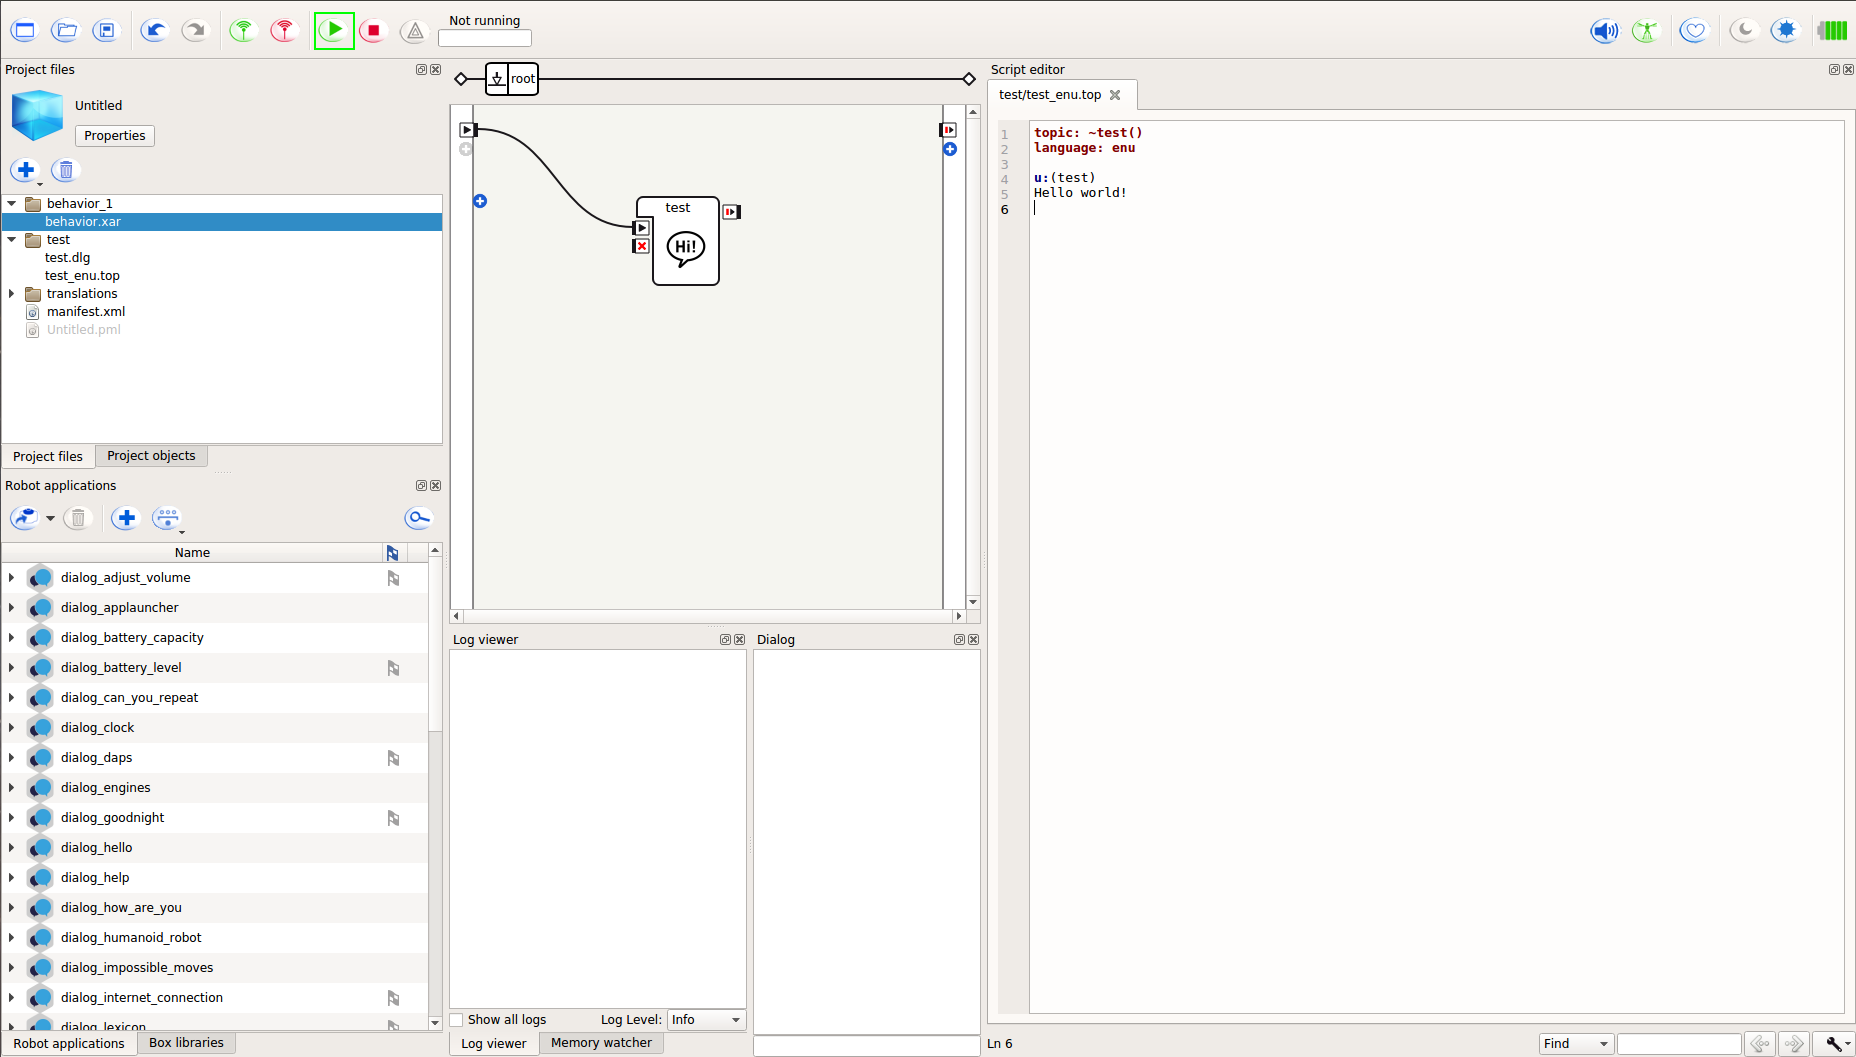This screenshot has width=1856, height=1057.
Task: Switch to the Box libraries tab
Action: (x=187, y=1043)
